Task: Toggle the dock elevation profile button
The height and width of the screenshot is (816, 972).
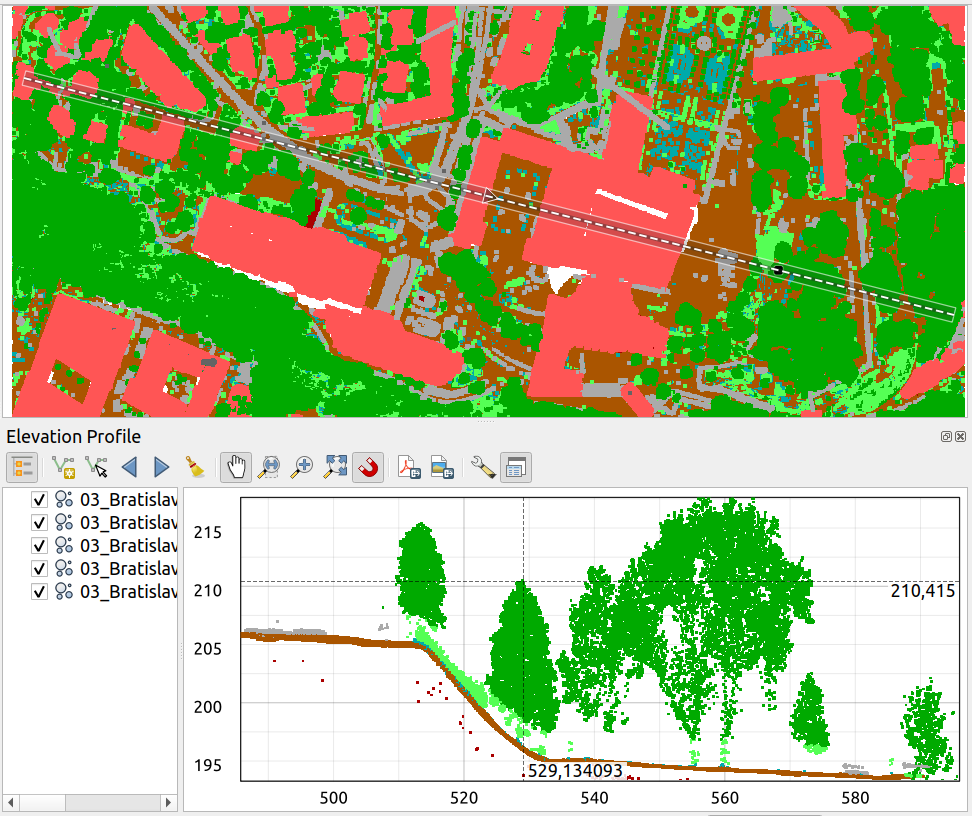Action: [516, 467]
